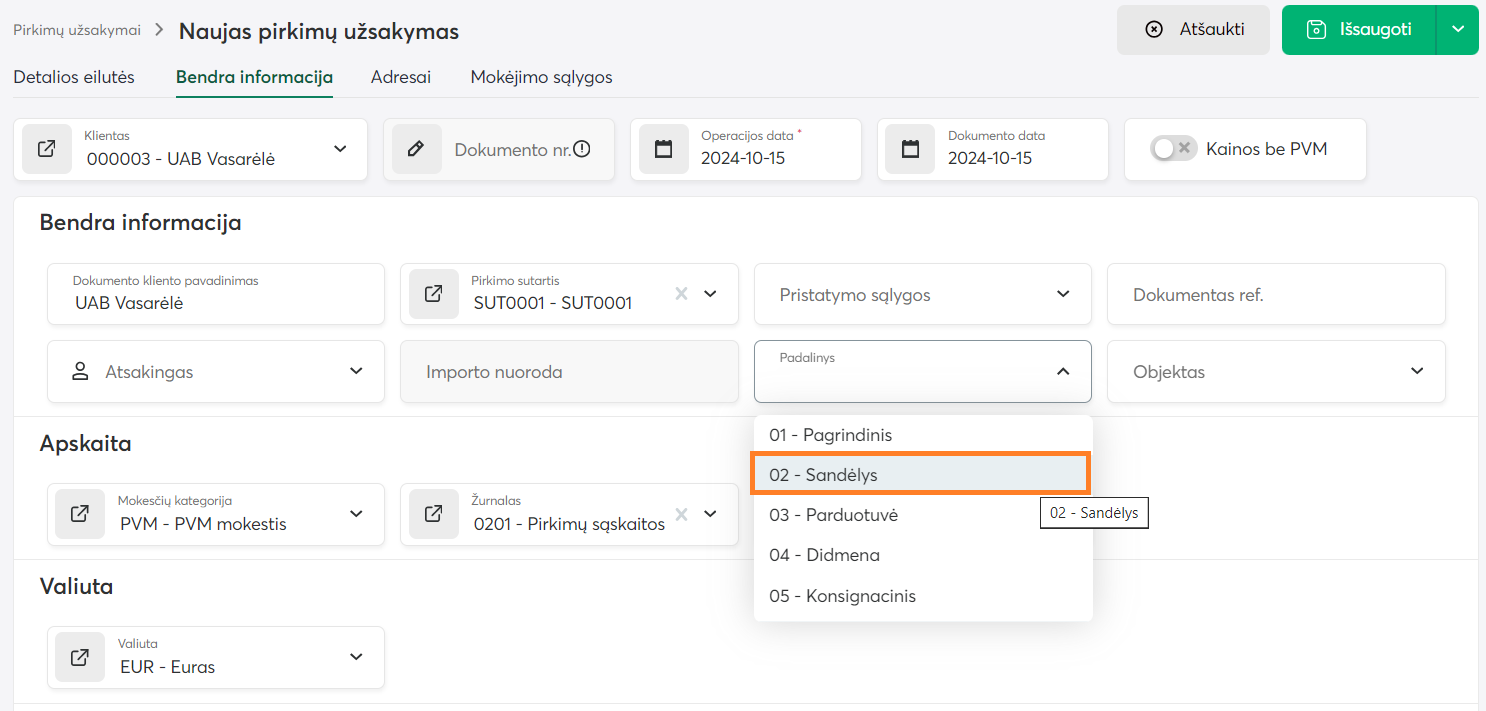Clear the Pirkimo sutartis selection
Image resolution: width=1486 pixels, height=711 pixels.
coord(681,294)
